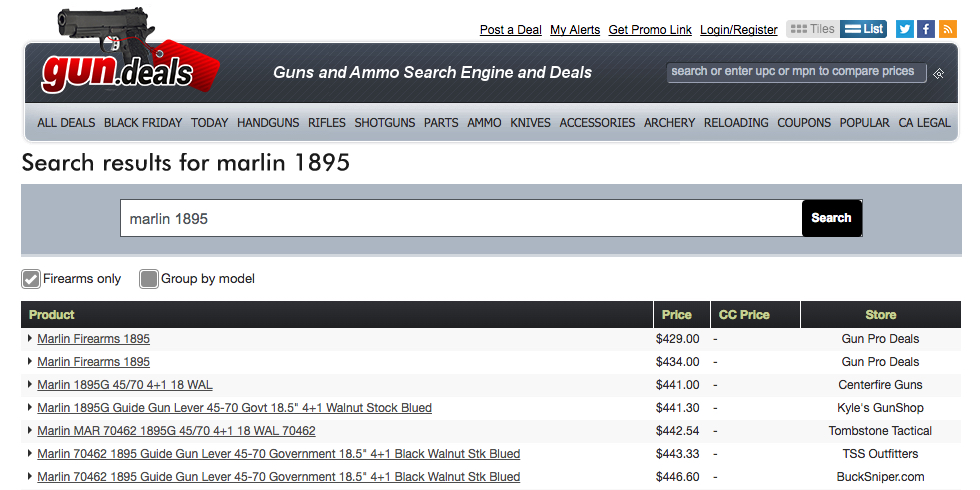Open Marlin 1895G 45/70 4+1 18 WAL link
The height and width of the screenshot is (490, 980).
[x=124, y=385]
